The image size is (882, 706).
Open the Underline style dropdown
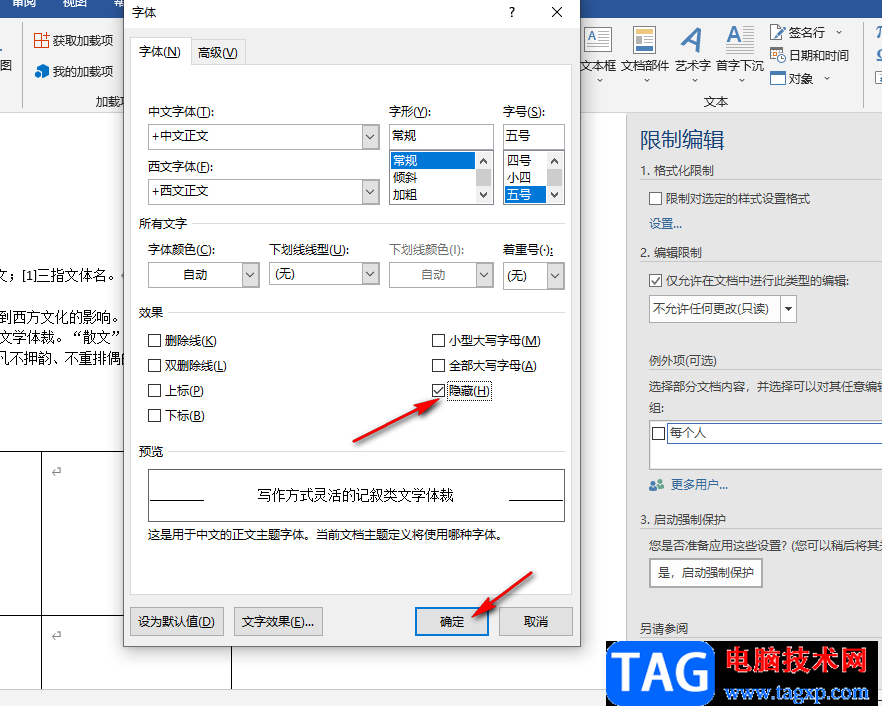click(370, 274)
